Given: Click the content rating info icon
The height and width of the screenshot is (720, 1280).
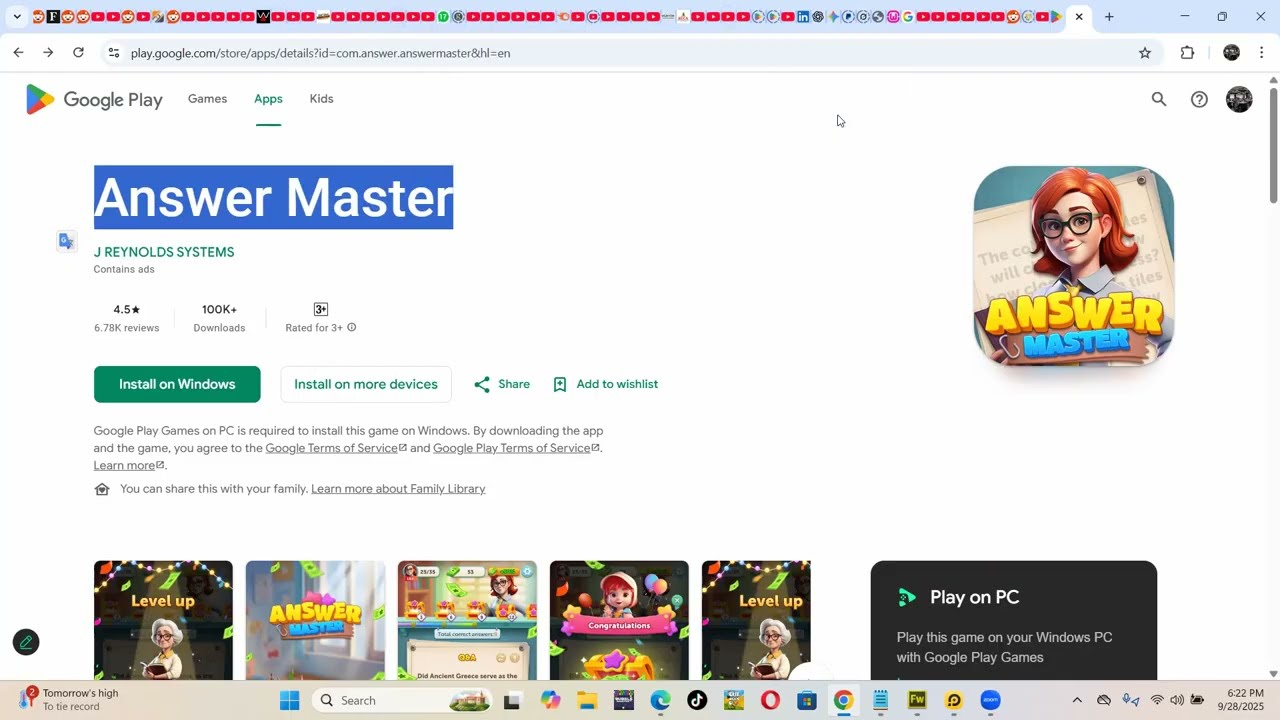Looking at the screenshot, I should point(351,328).
